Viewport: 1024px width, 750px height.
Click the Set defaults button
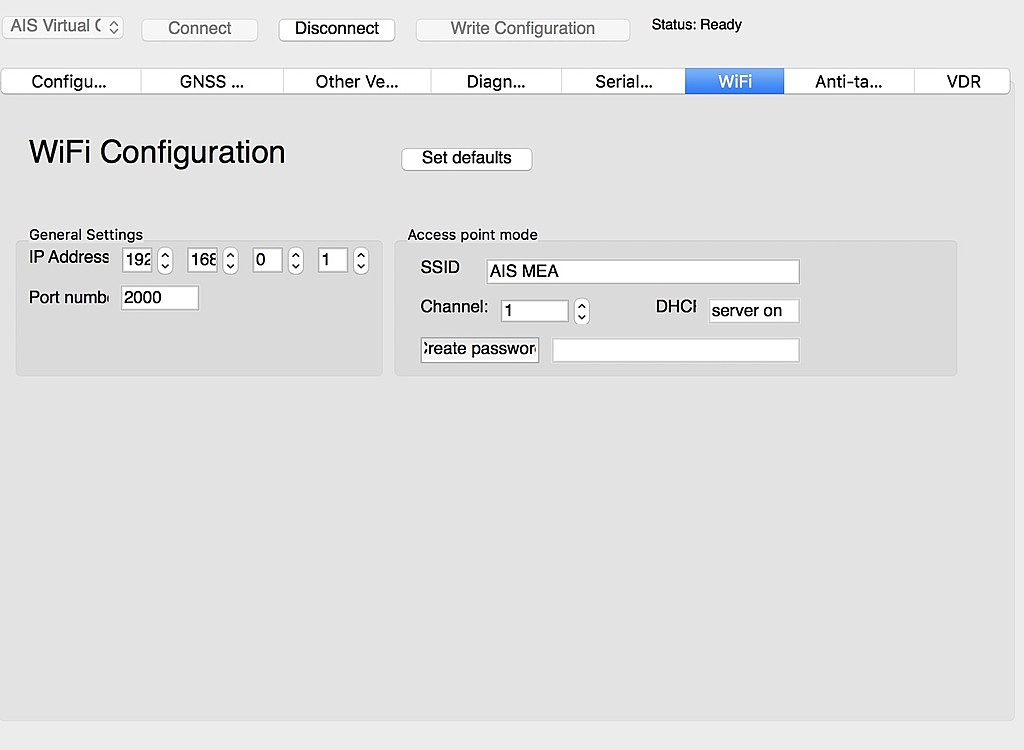[x=466, y=158]
